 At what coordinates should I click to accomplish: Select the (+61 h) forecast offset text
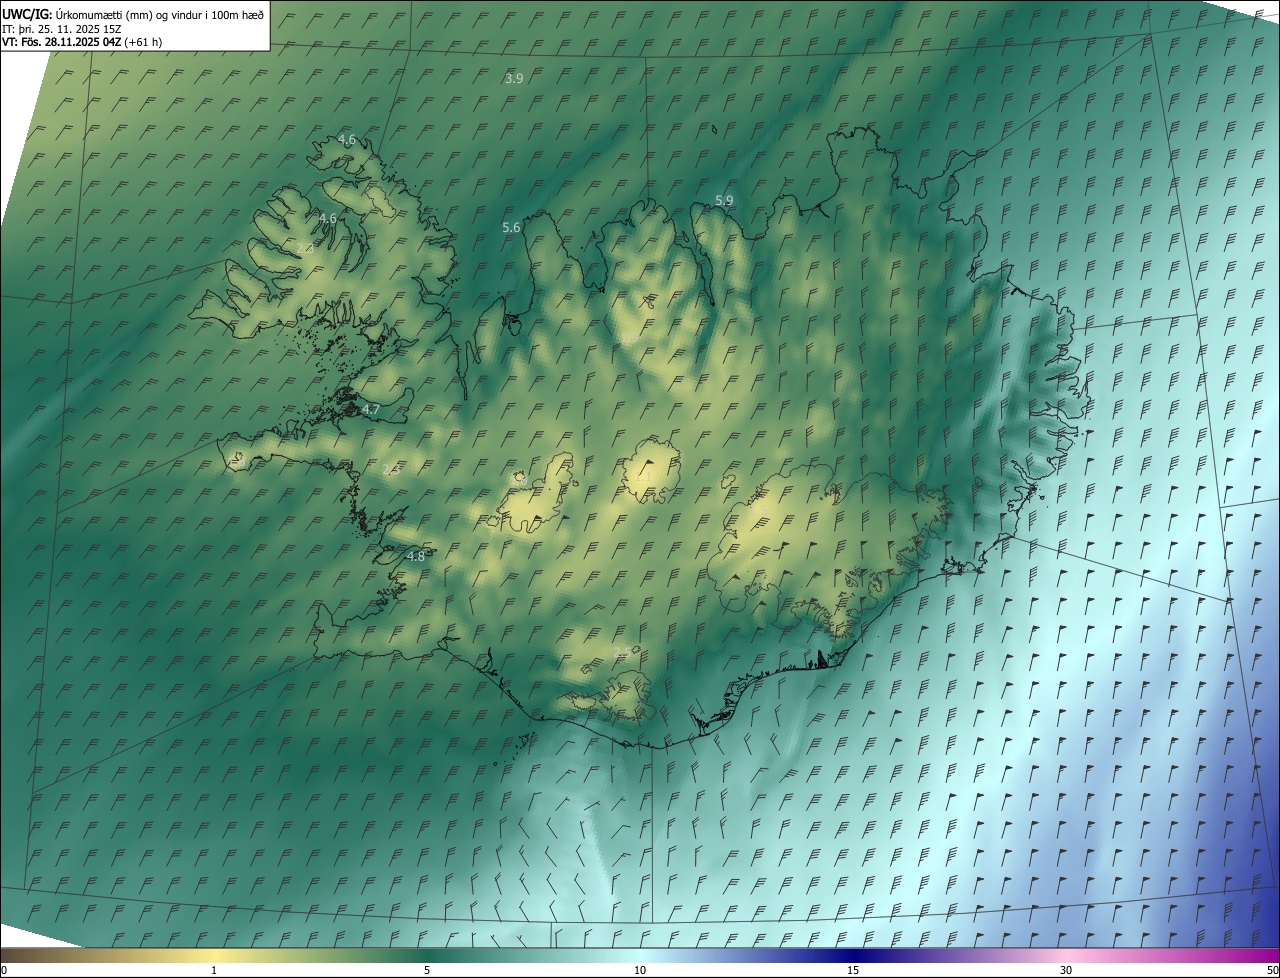coord(143,42)
